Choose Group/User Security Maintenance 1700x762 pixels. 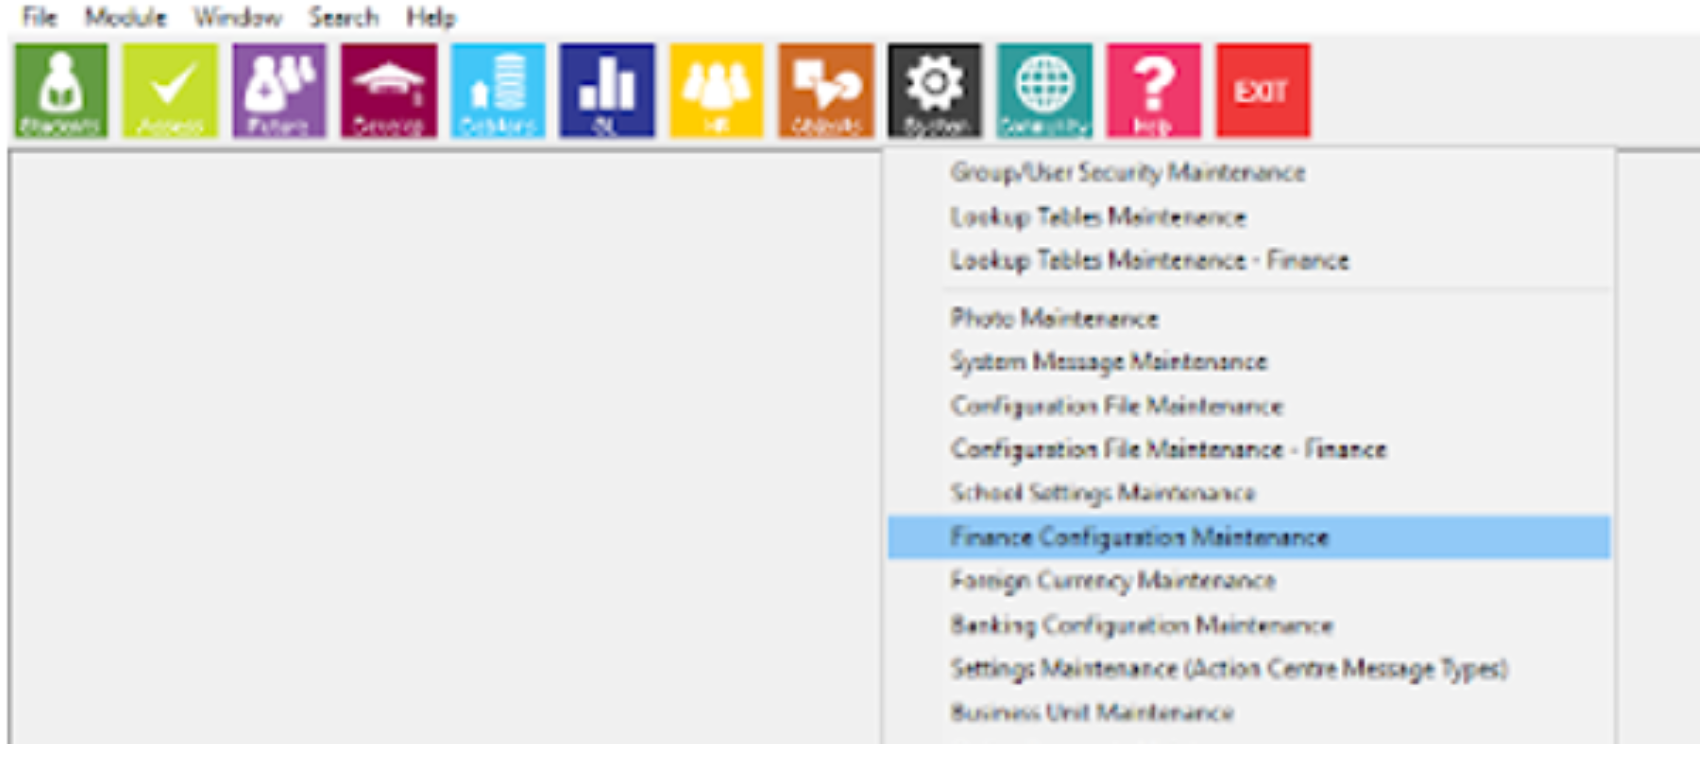1128,172
